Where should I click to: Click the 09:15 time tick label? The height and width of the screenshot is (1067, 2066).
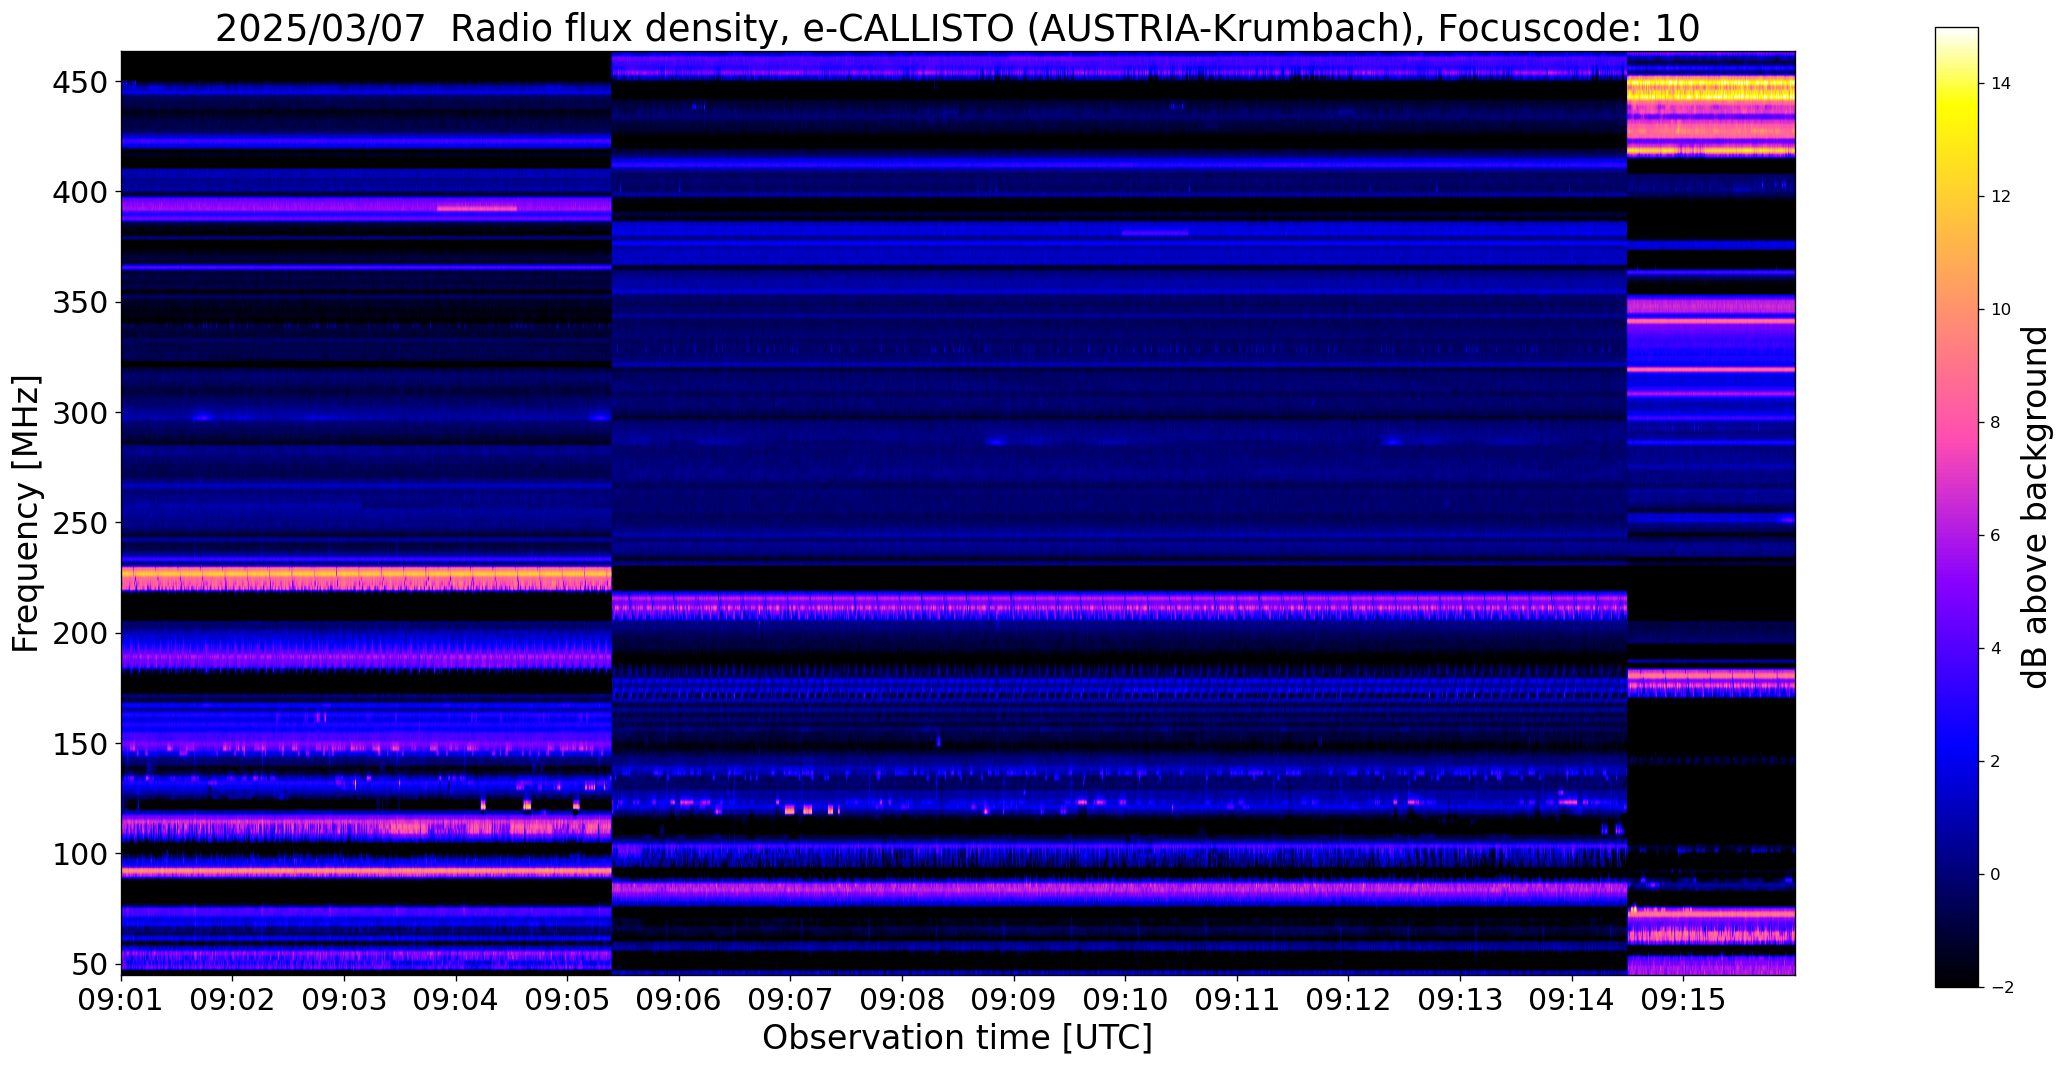tap(1684, 999)
